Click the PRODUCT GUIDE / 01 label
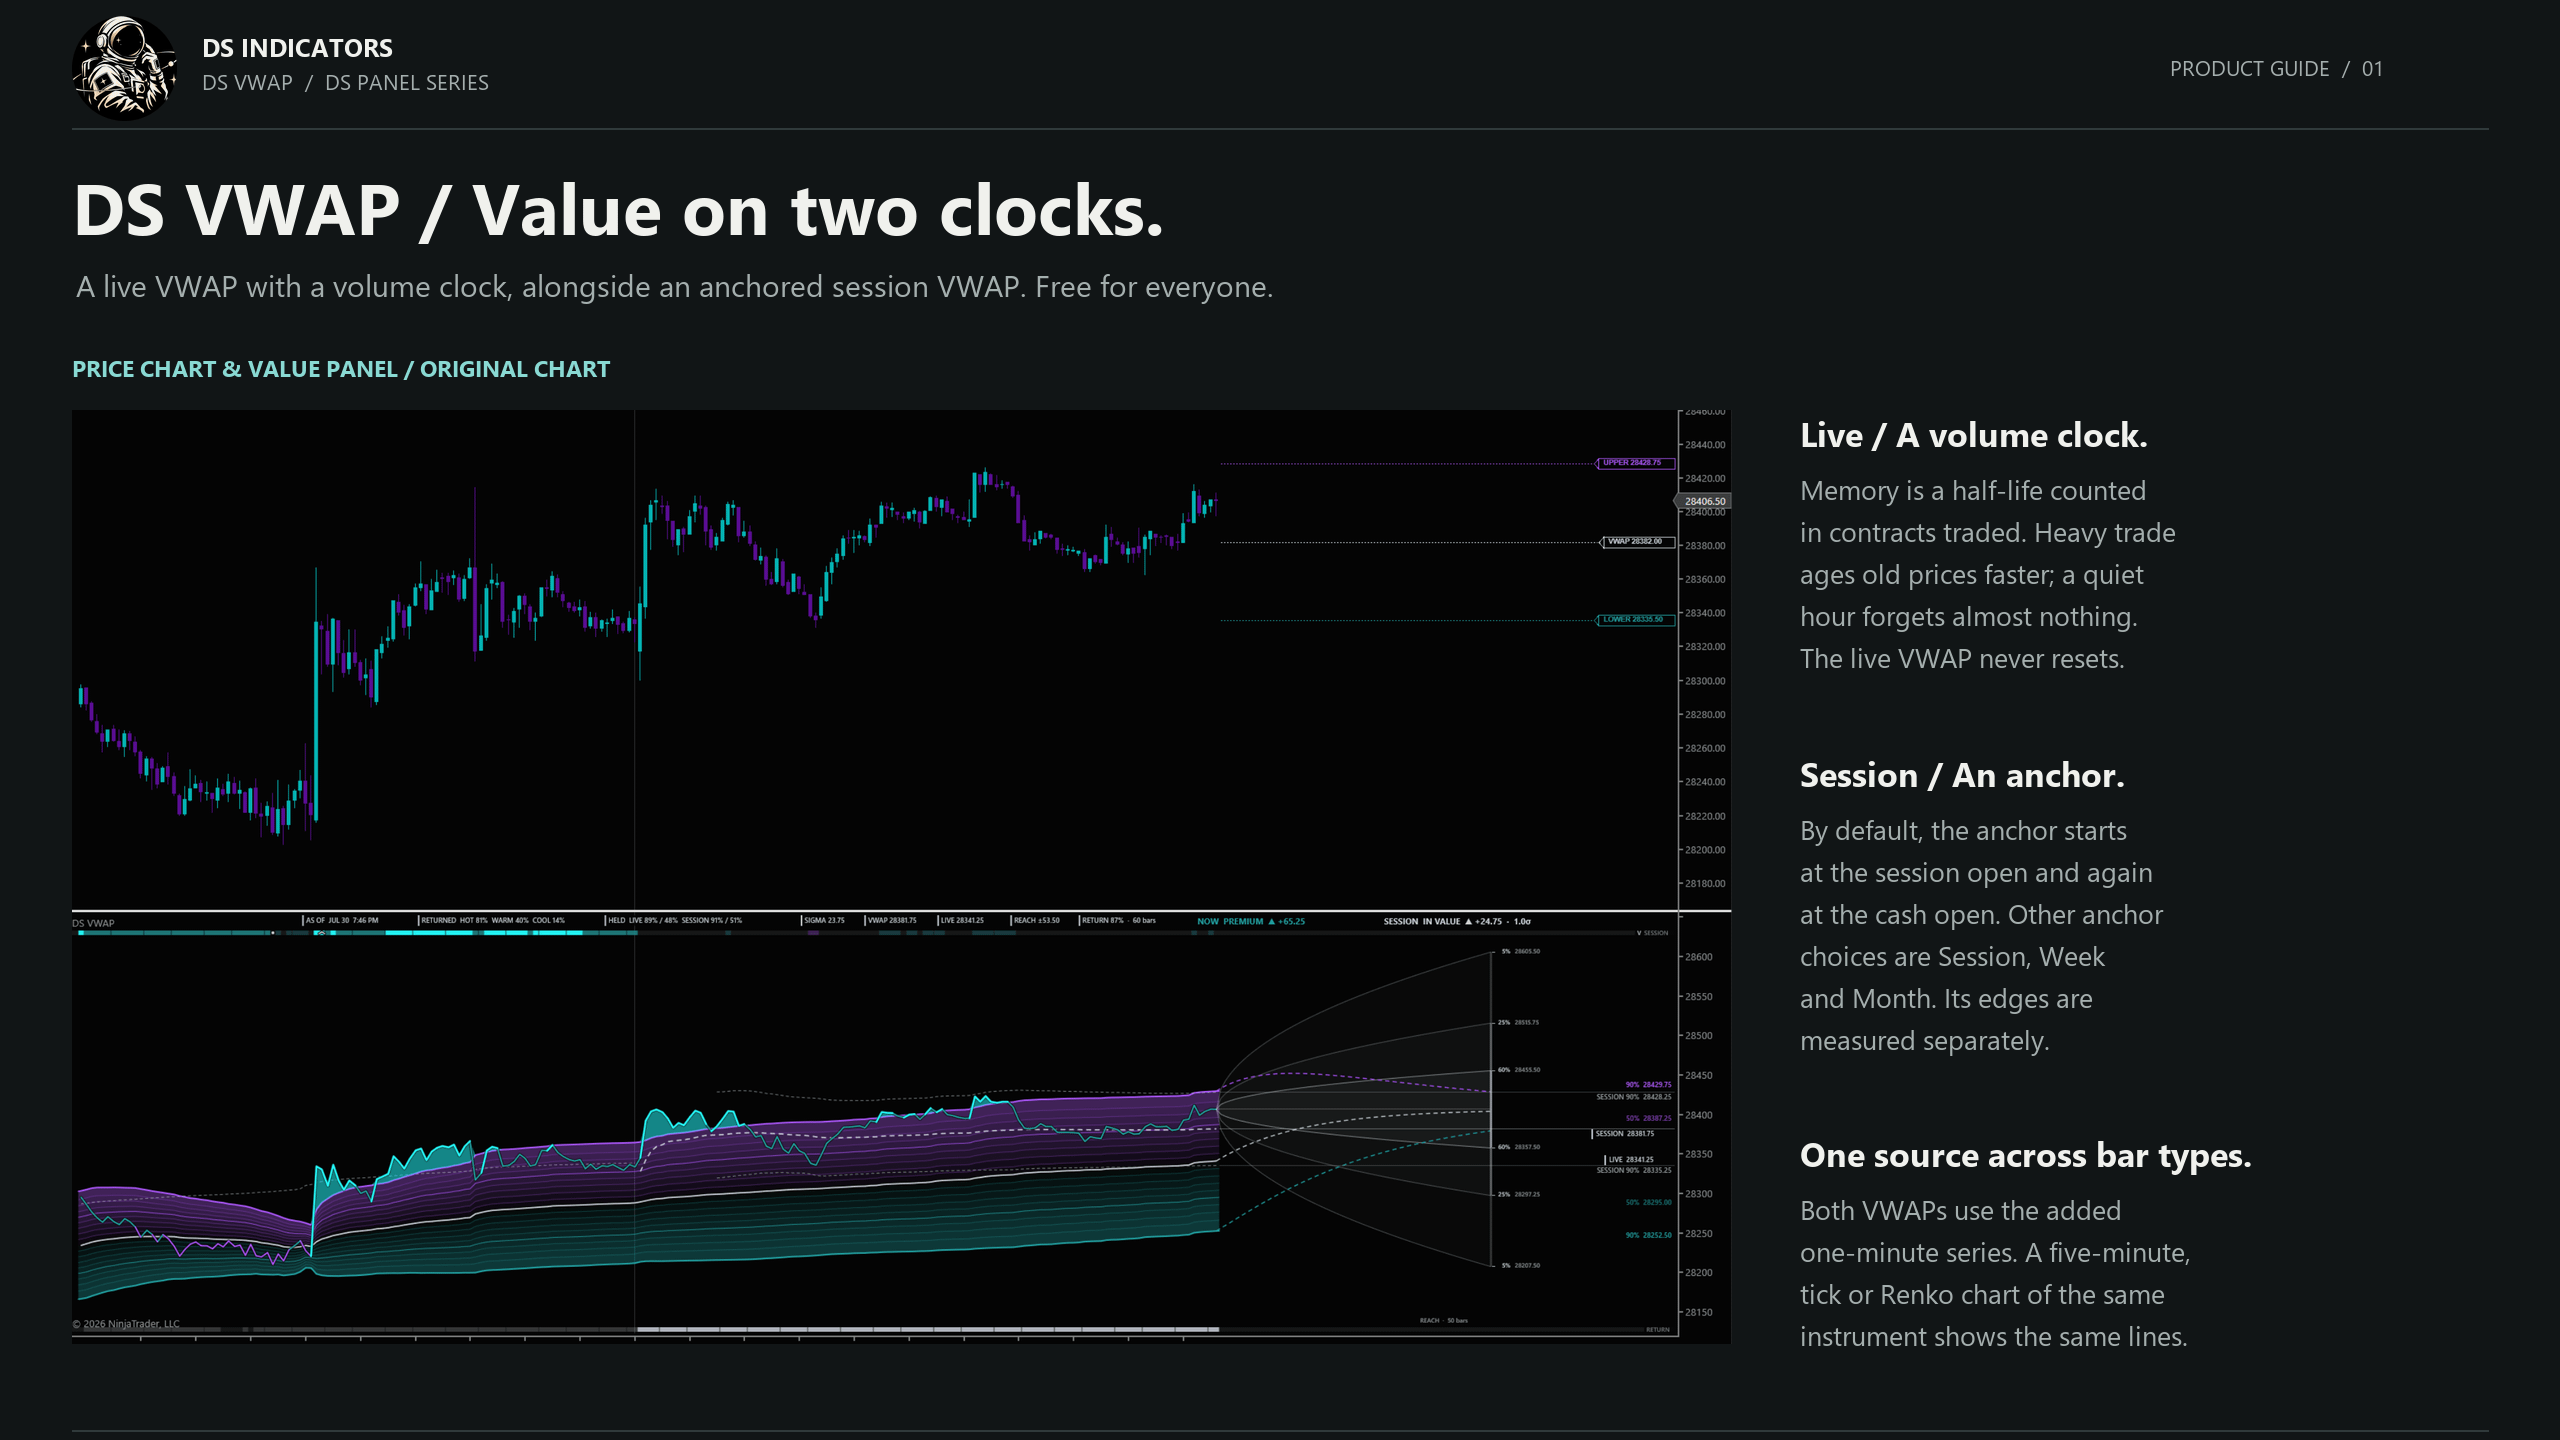The image size is (2560, 1440). 2276,69
